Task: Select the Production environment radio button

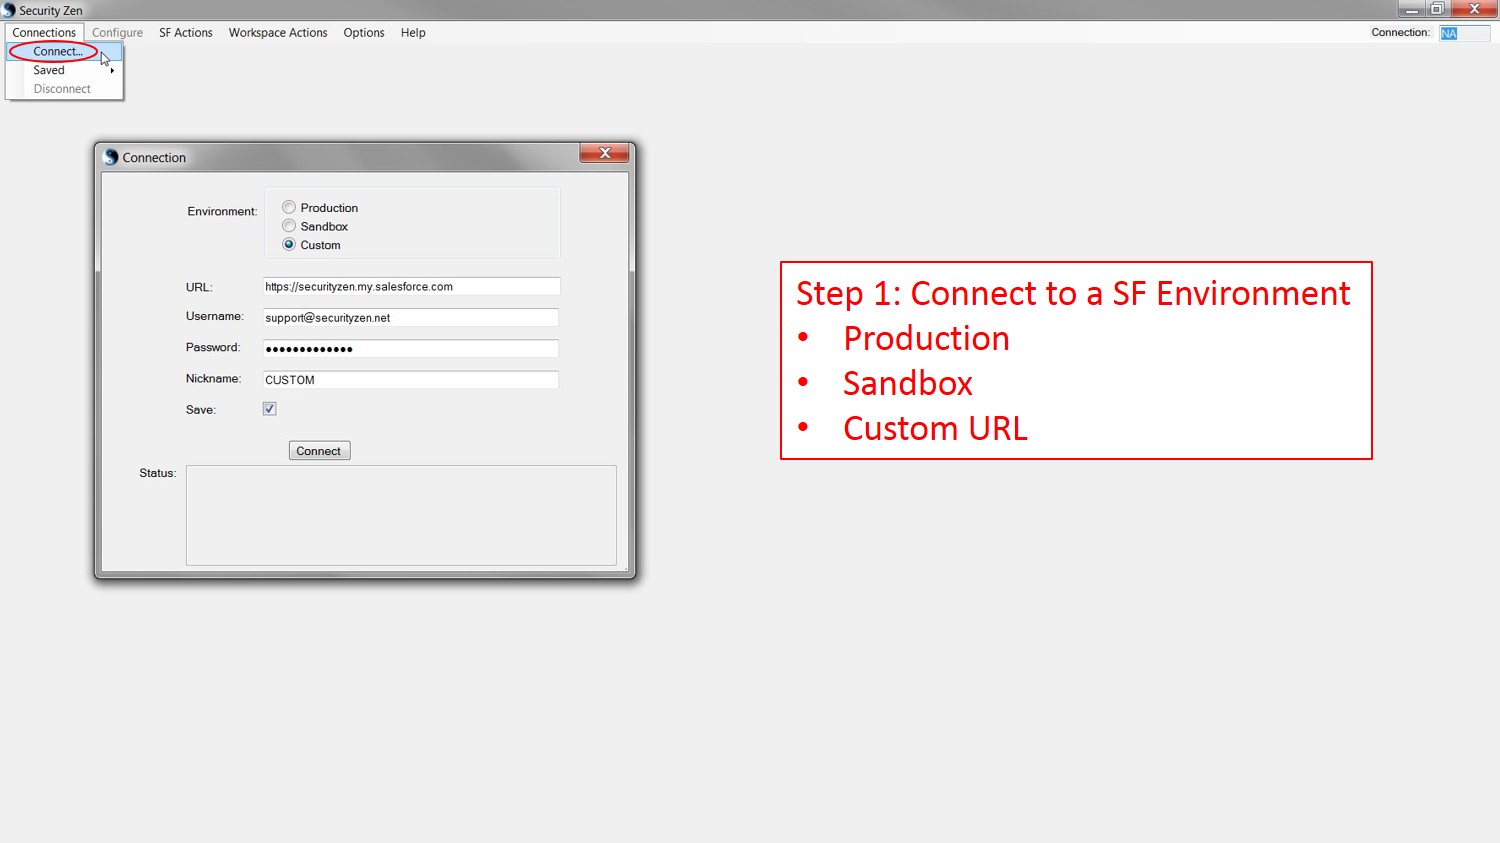Action: 289,208
